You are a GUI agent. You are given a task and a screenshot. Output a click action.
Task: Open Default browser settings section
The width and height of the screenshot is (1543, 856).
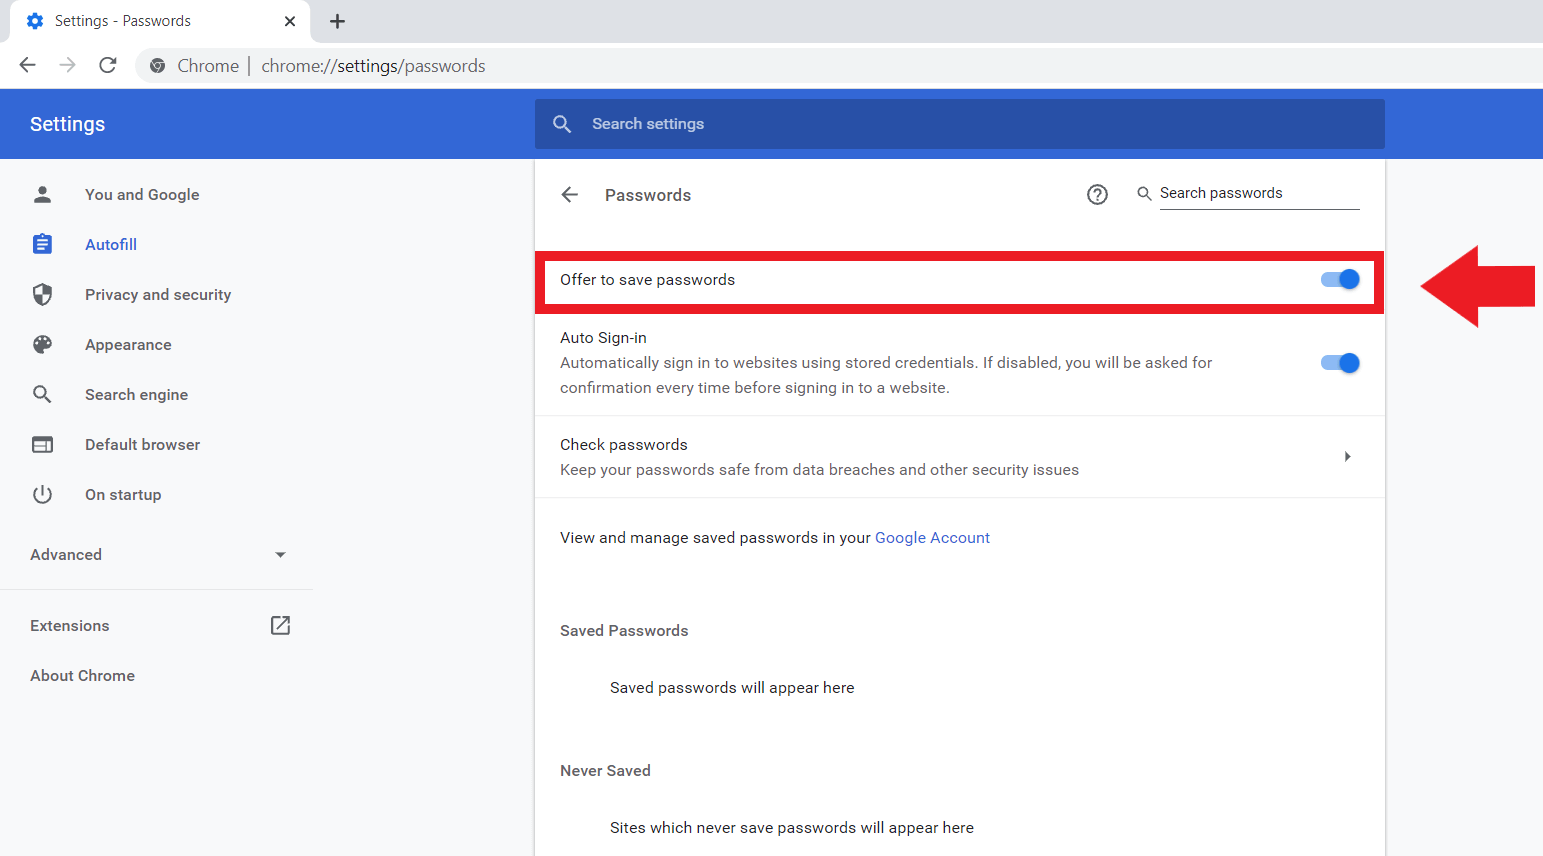tap(142, 445)
